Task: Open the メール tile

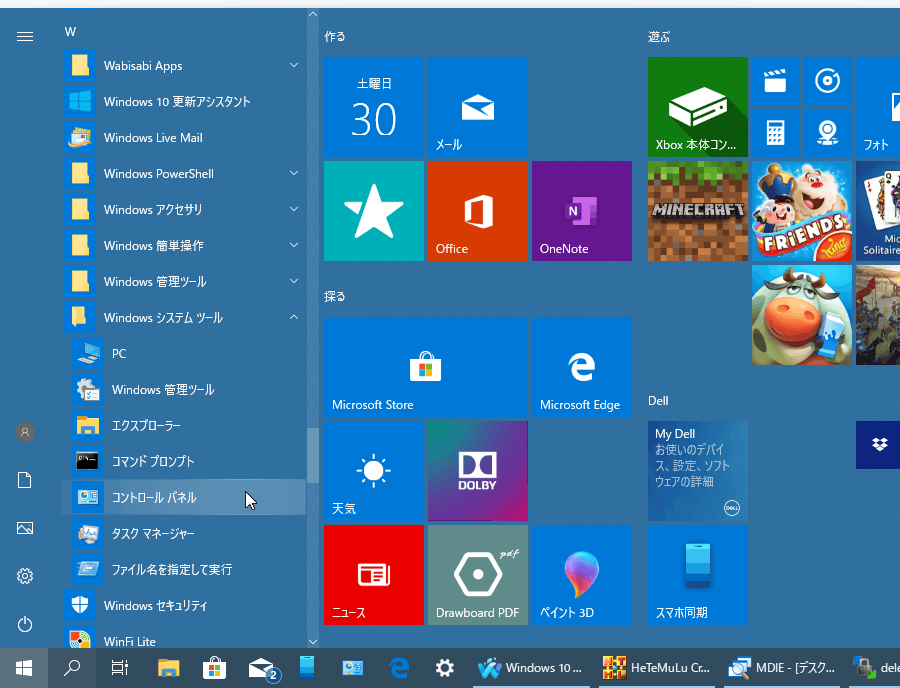Action: coord(478,107)
